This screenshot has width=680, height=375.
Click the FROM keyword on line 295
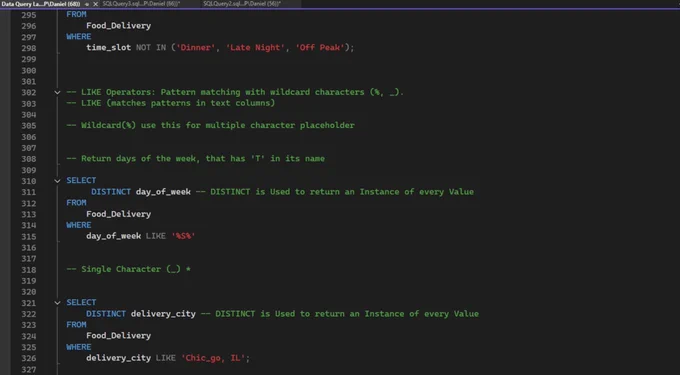pos(76,14)
